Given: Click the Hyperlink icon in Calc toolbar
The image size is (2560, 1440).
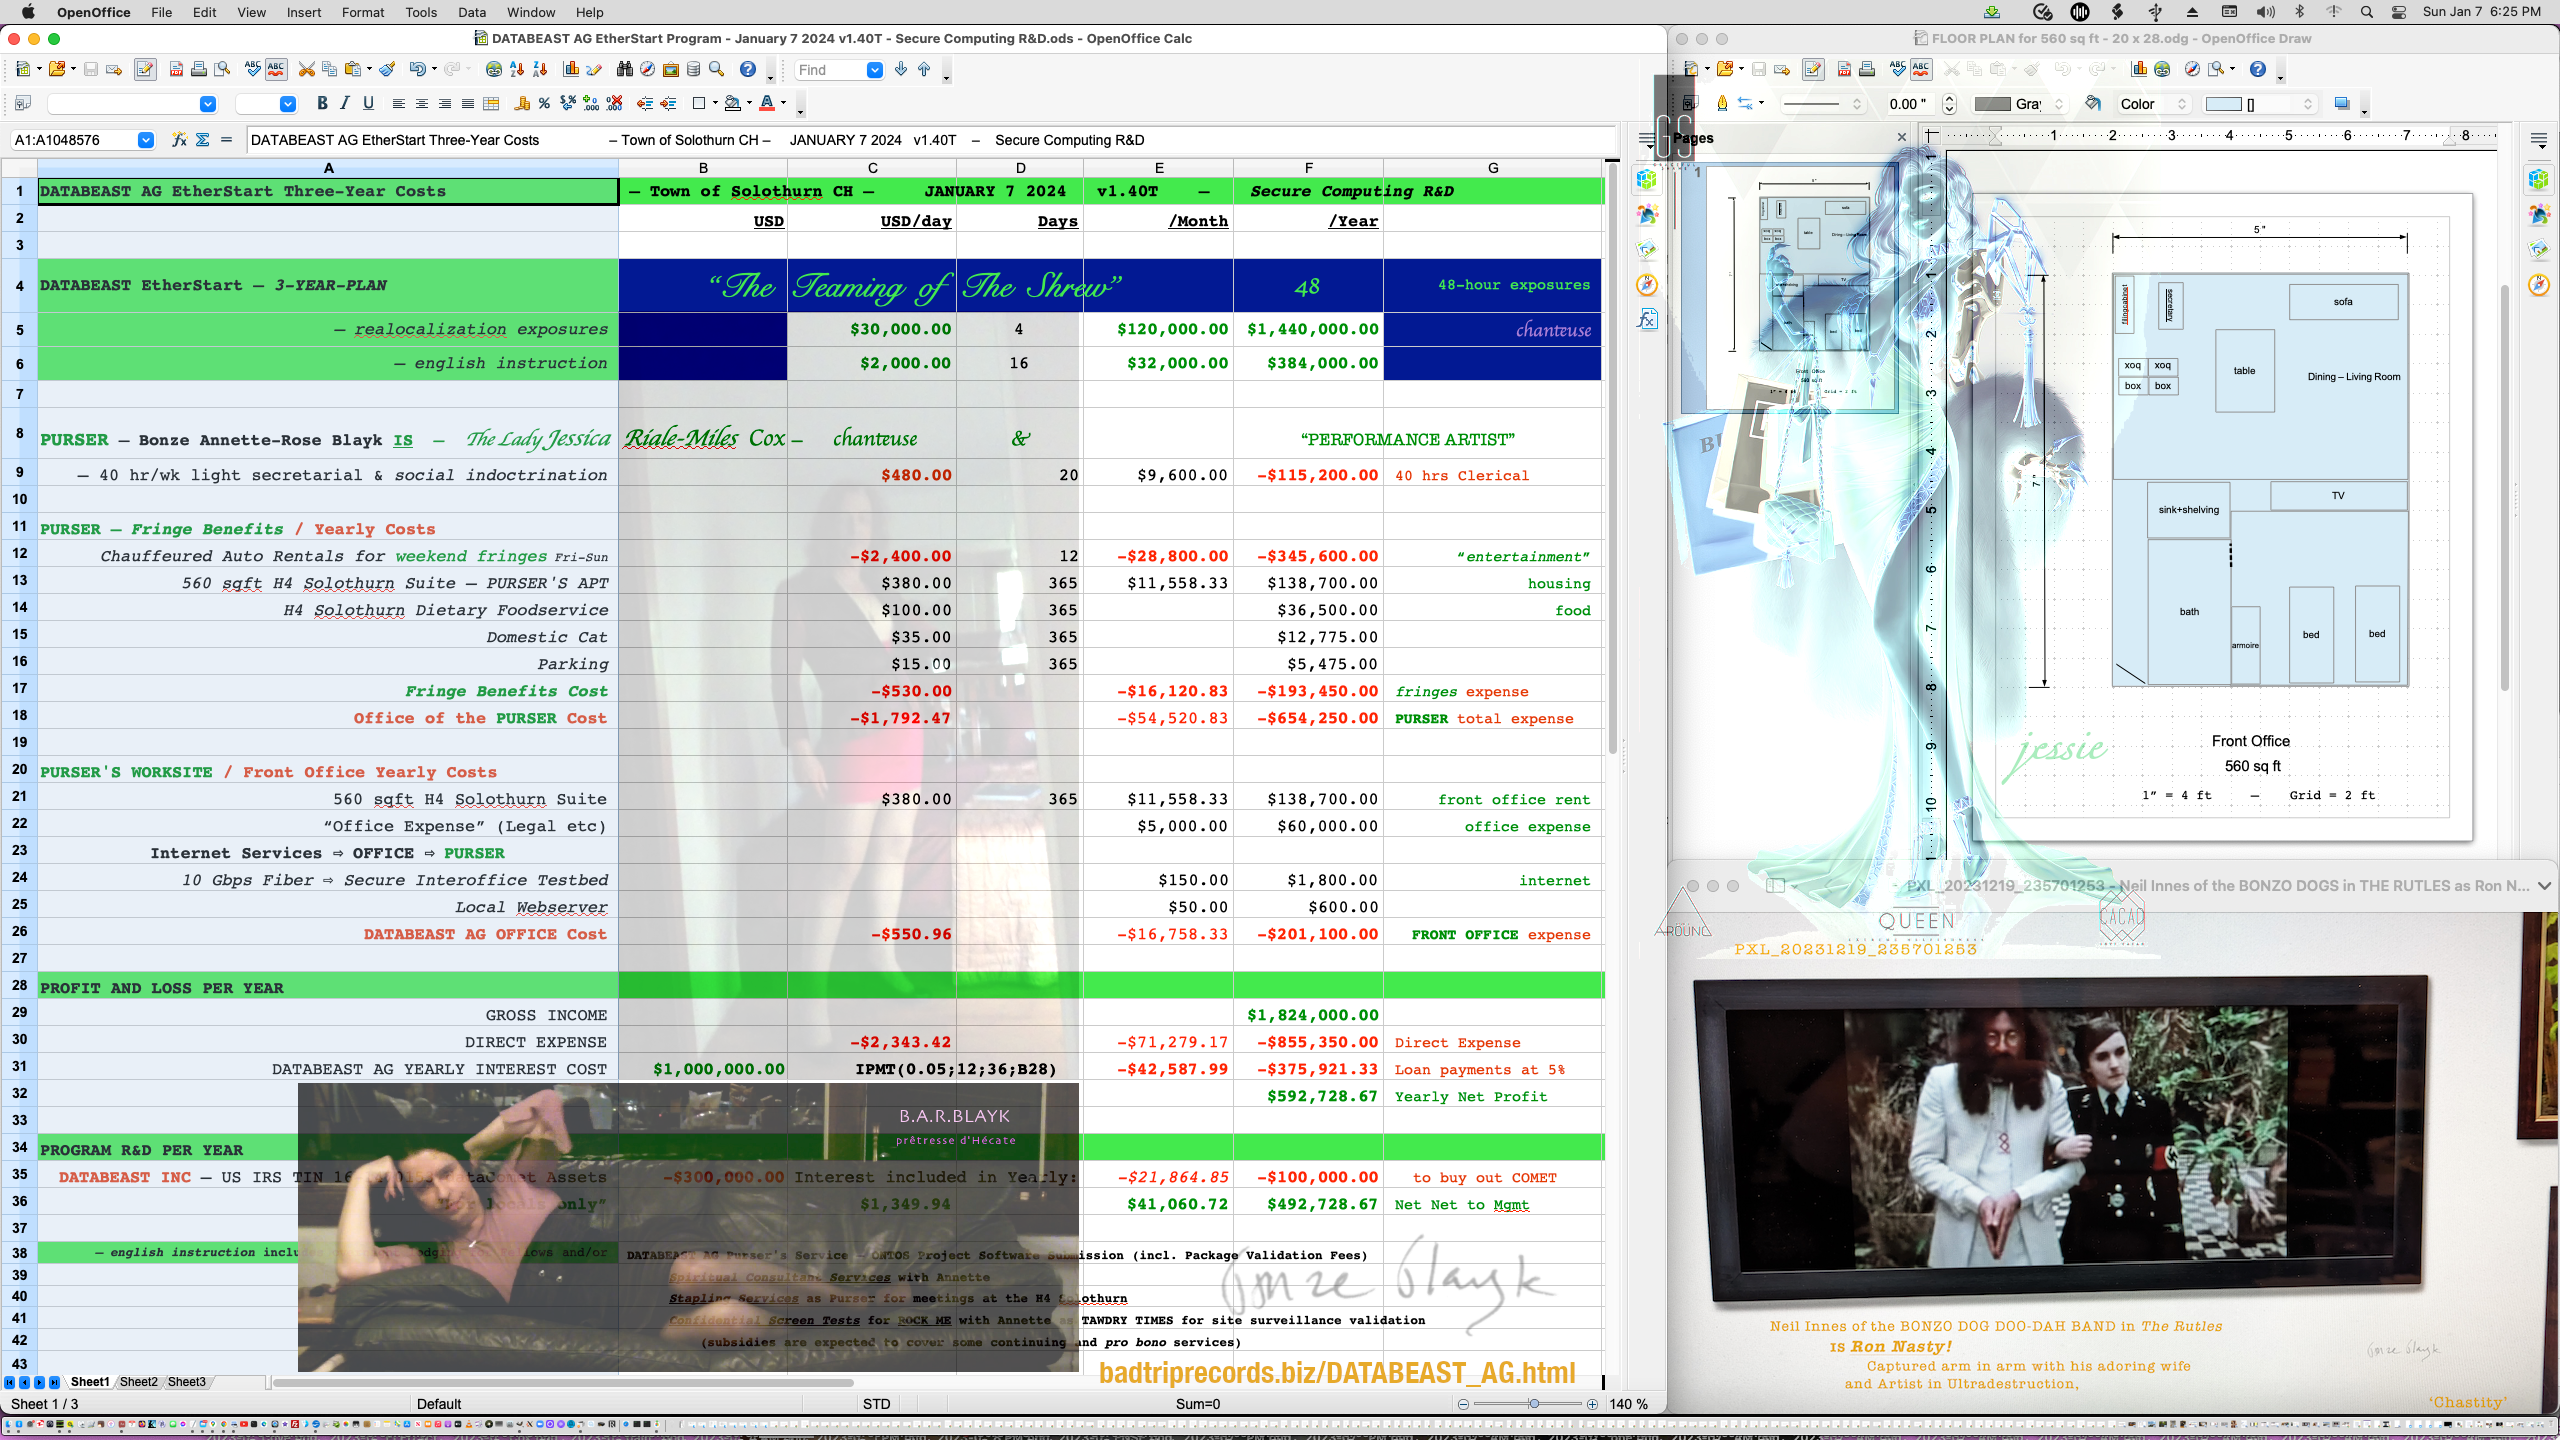Looking at the screenshot, I should point(494,69).
